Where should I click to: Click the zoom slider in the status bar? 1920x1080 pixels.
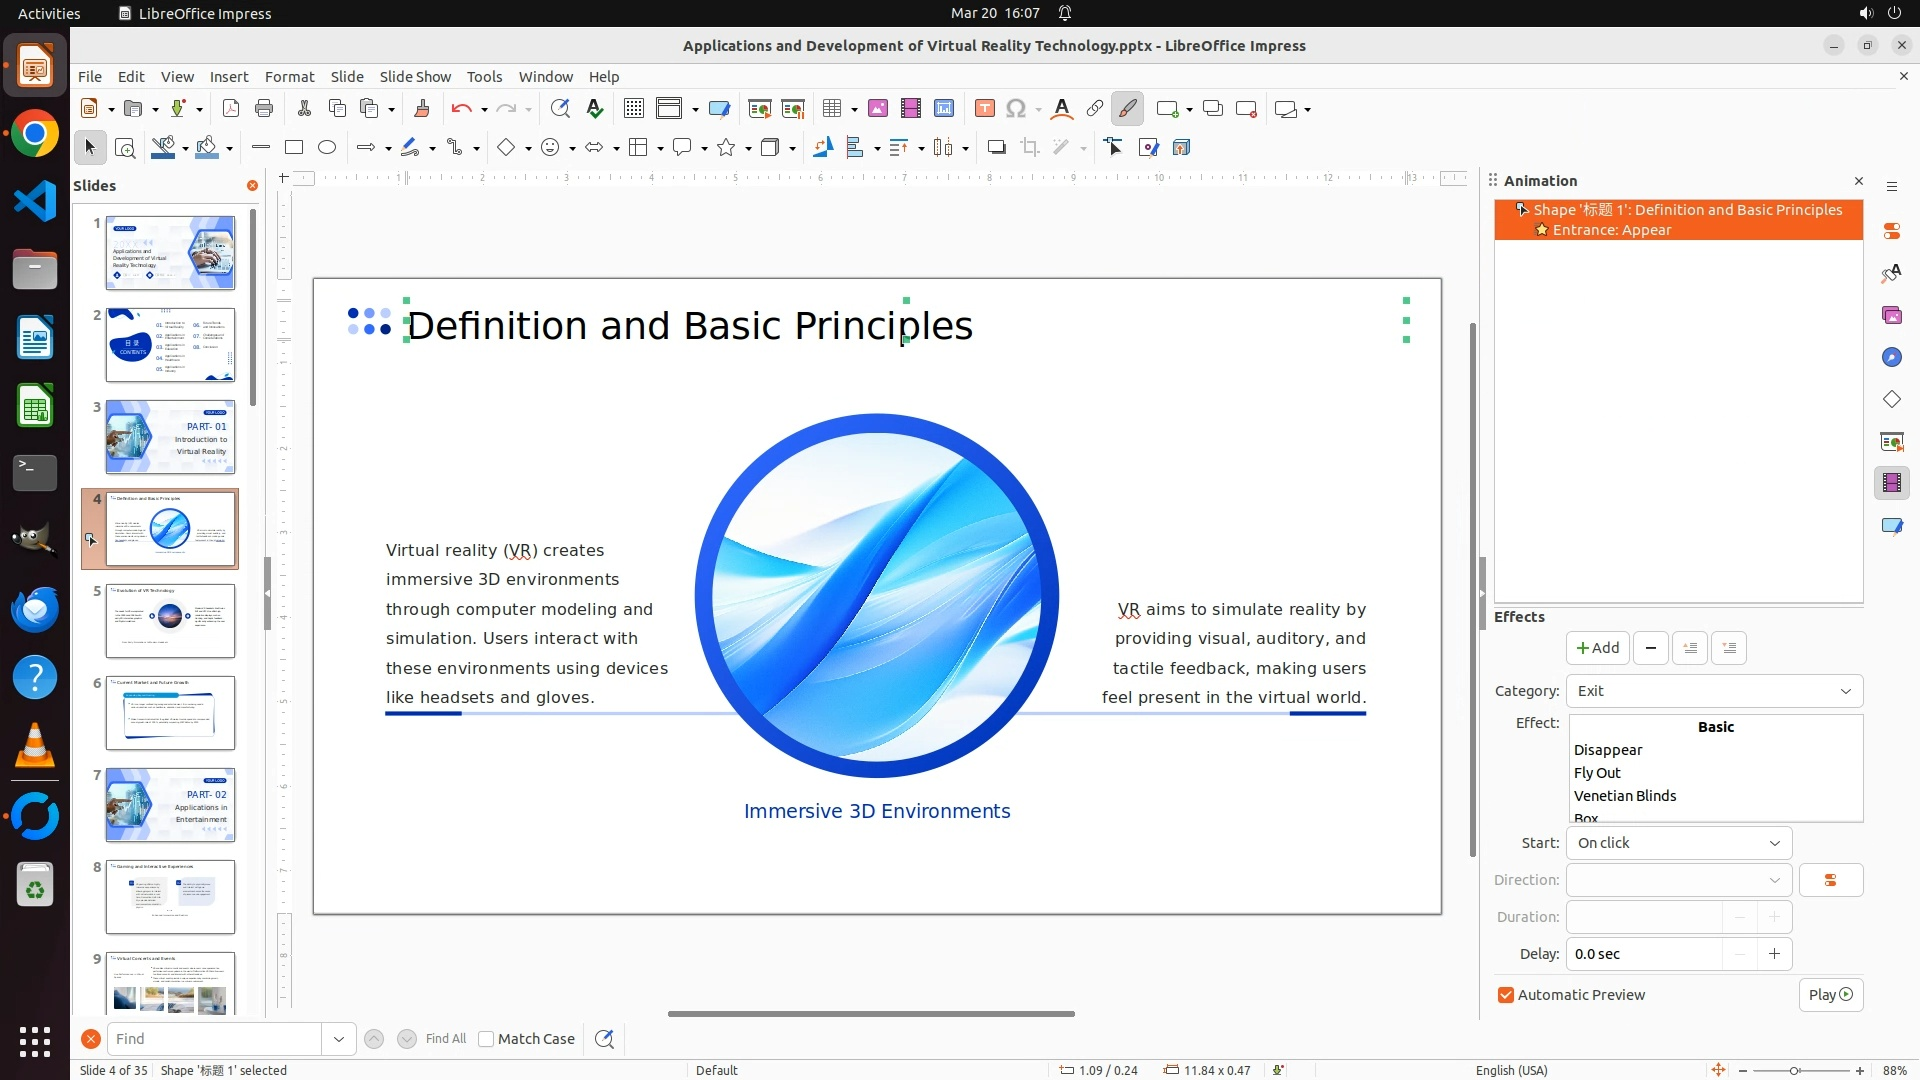(x=1795, y=1070)
